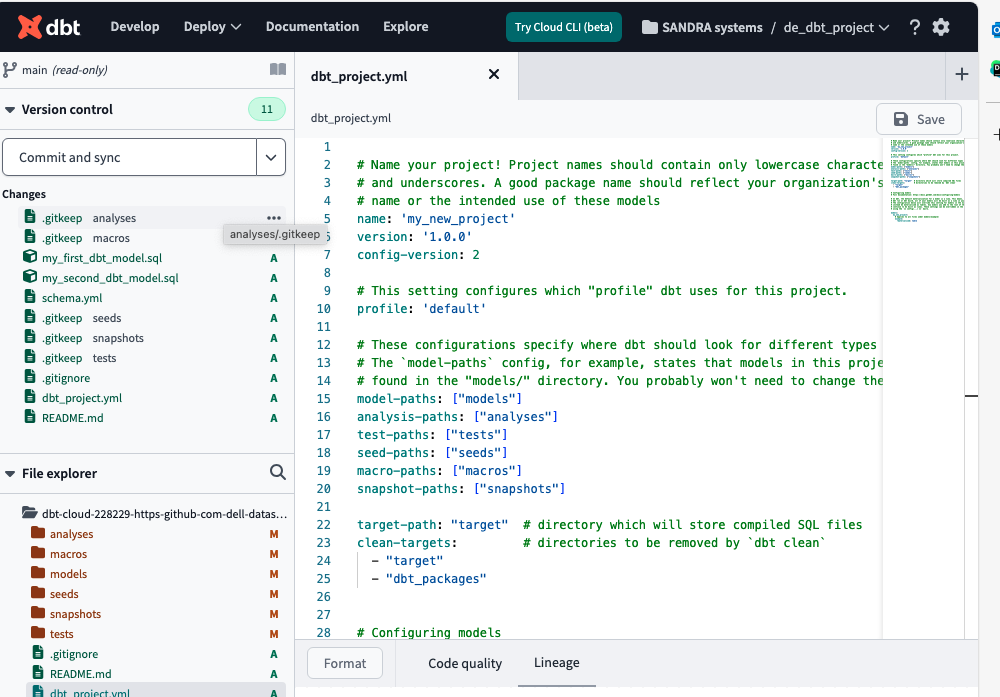Open changed file .gitkeep seeds
The image size is (1000, 697).
(81, 318)
